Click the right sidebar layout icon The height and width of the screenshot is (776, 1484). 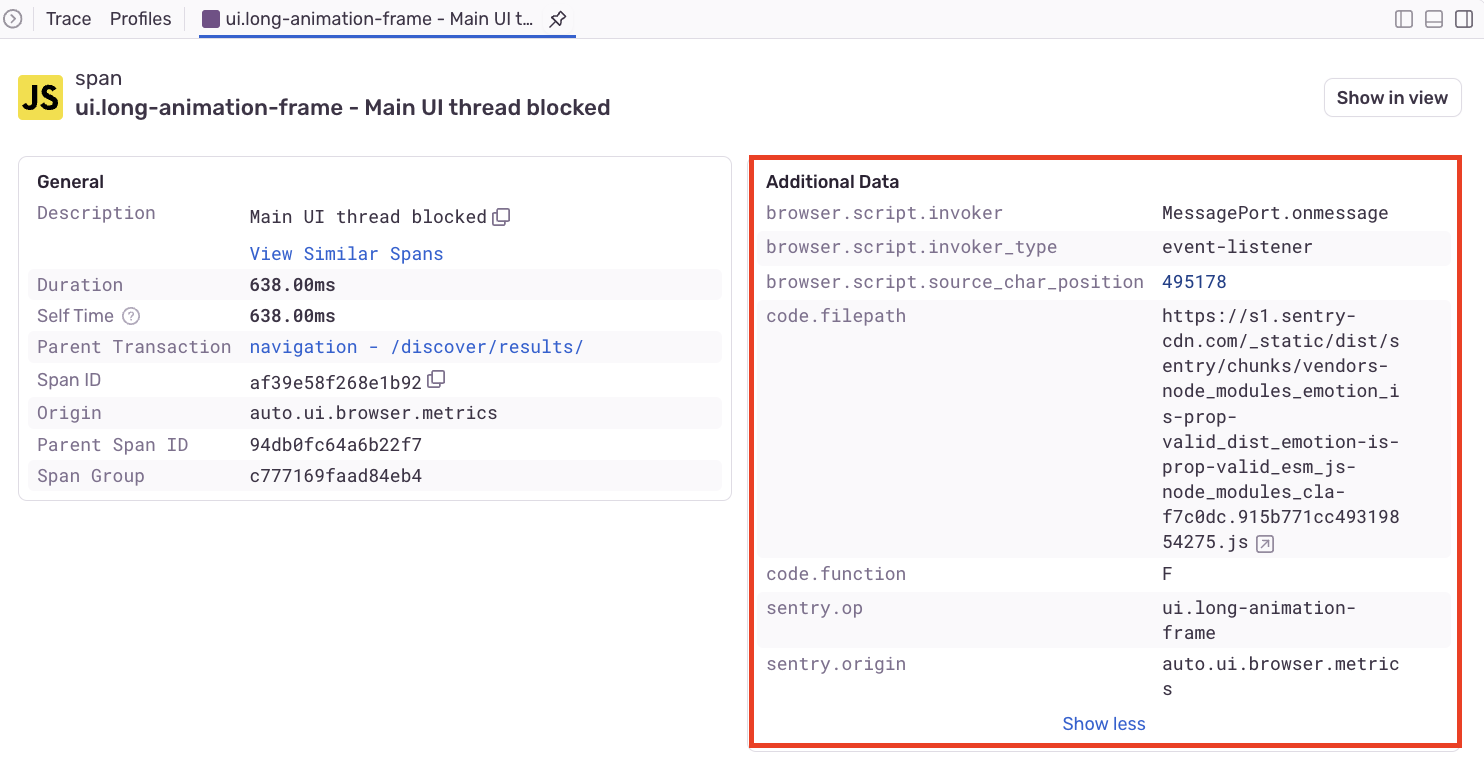click(1463, 18)
